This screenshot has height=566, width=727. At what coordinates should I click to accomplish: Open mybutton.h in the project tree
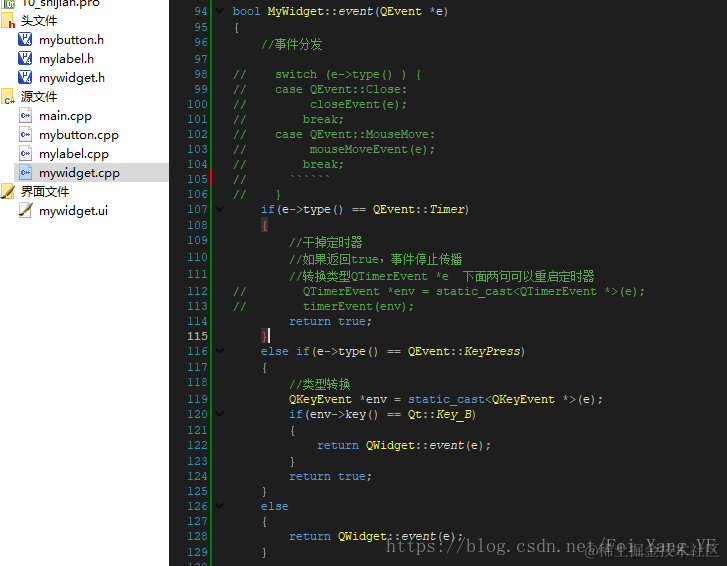[71, 40]
